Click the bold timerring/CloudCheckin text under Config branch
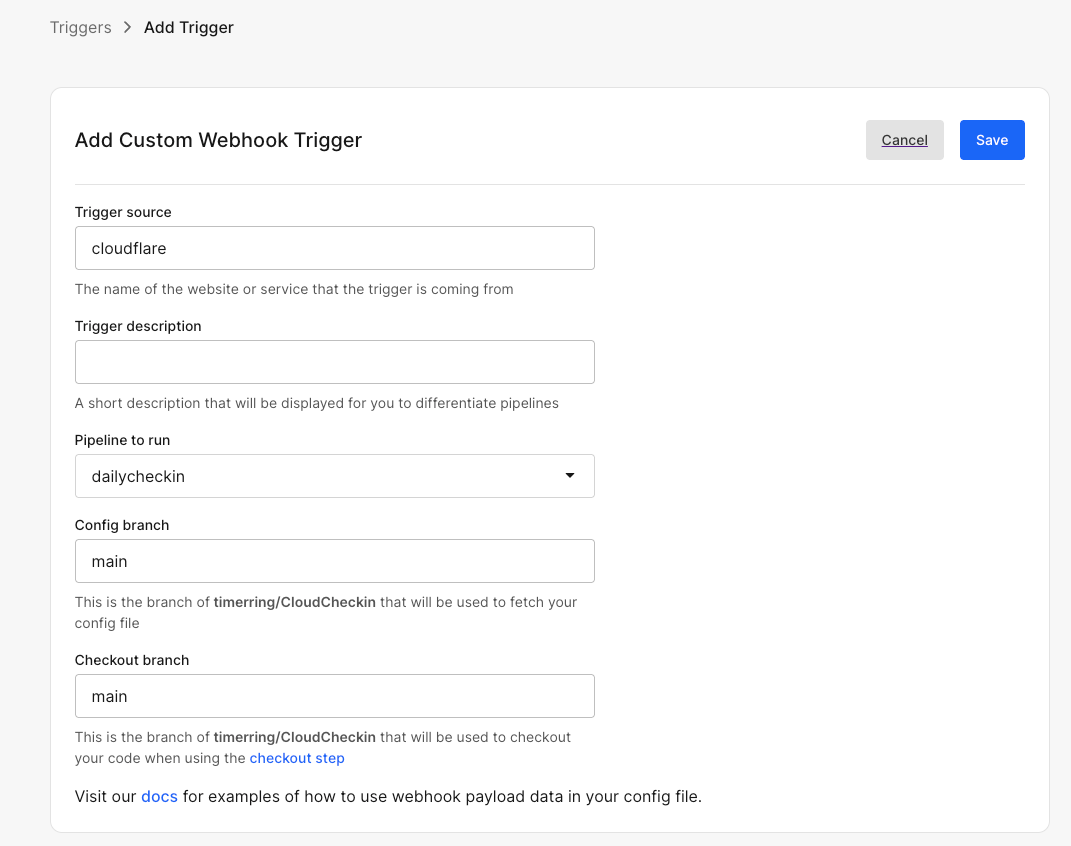This screenshot has width=1071, height=846. [x=294, y=602]
